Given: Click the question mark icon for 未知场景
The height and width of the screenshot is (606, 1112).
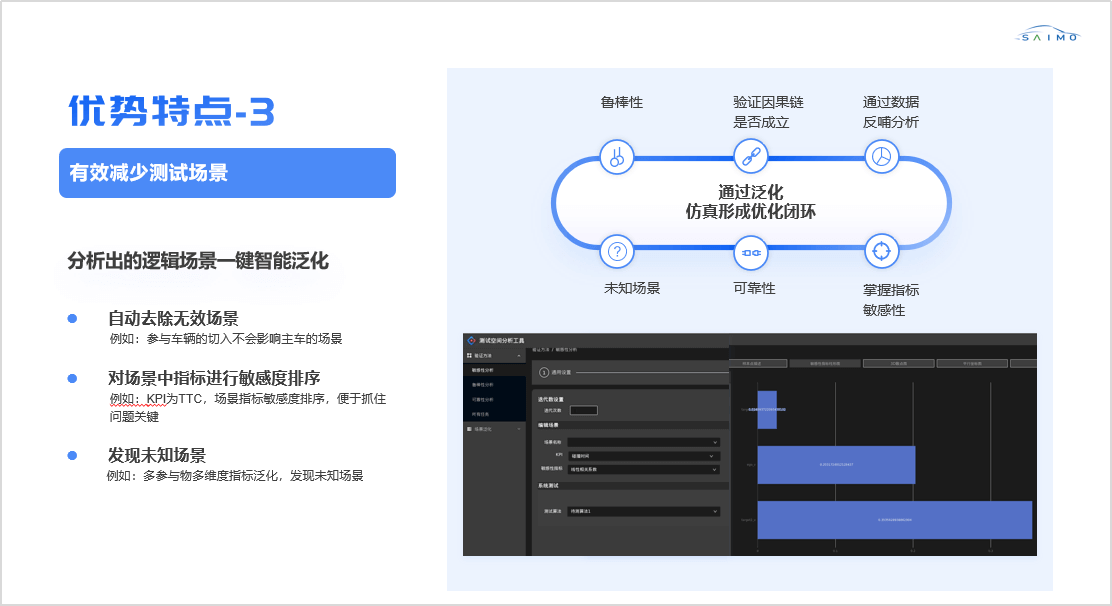Looking at the screenshot, I should [617, 251].
